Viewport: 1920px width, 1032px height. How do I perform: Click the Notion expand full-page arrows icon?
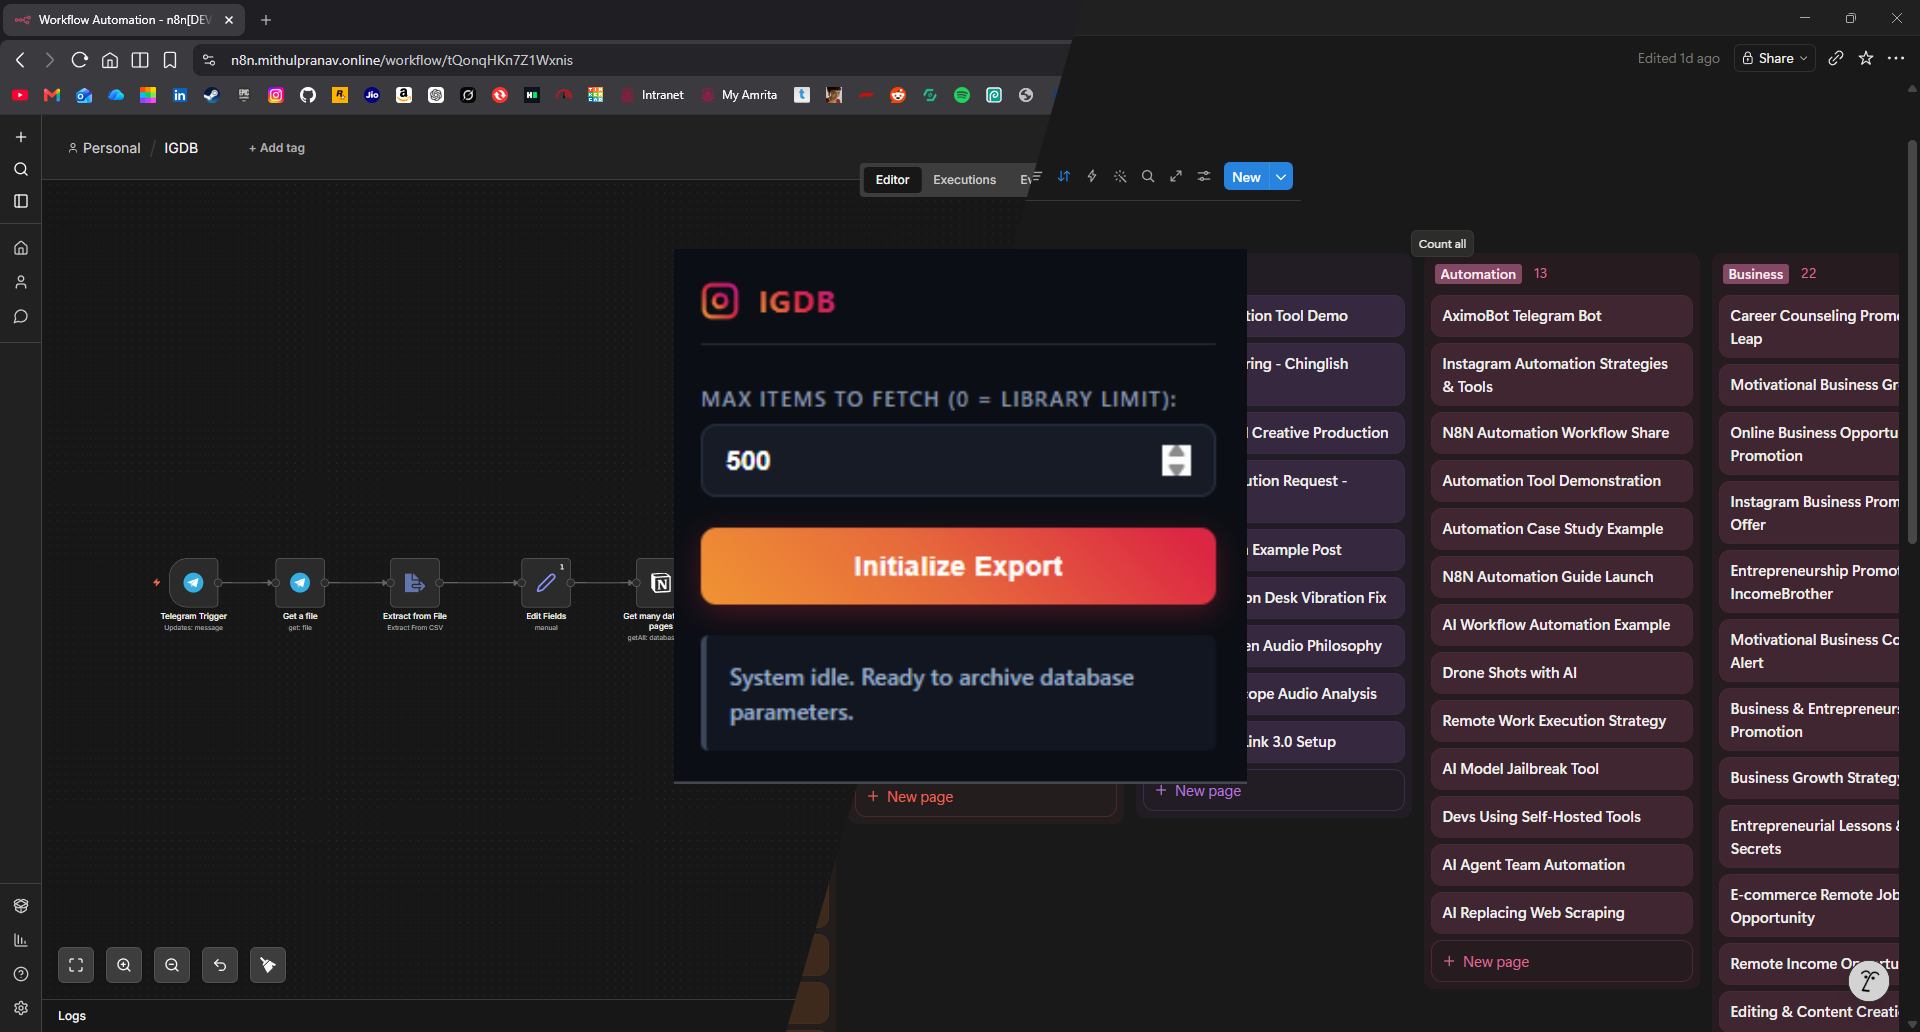pyautogui.click(x=1176, y=176)
